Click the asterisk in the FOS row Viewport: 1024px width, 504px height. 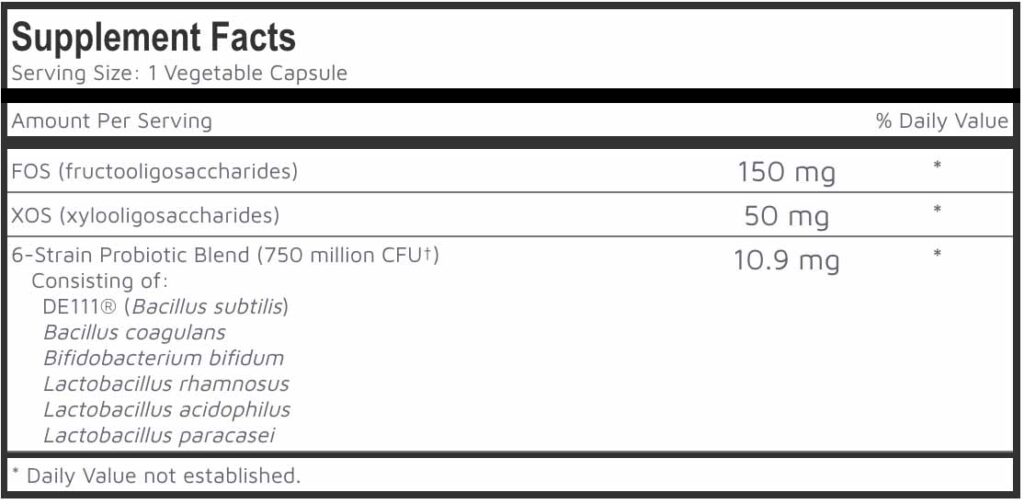coord(937,166)
